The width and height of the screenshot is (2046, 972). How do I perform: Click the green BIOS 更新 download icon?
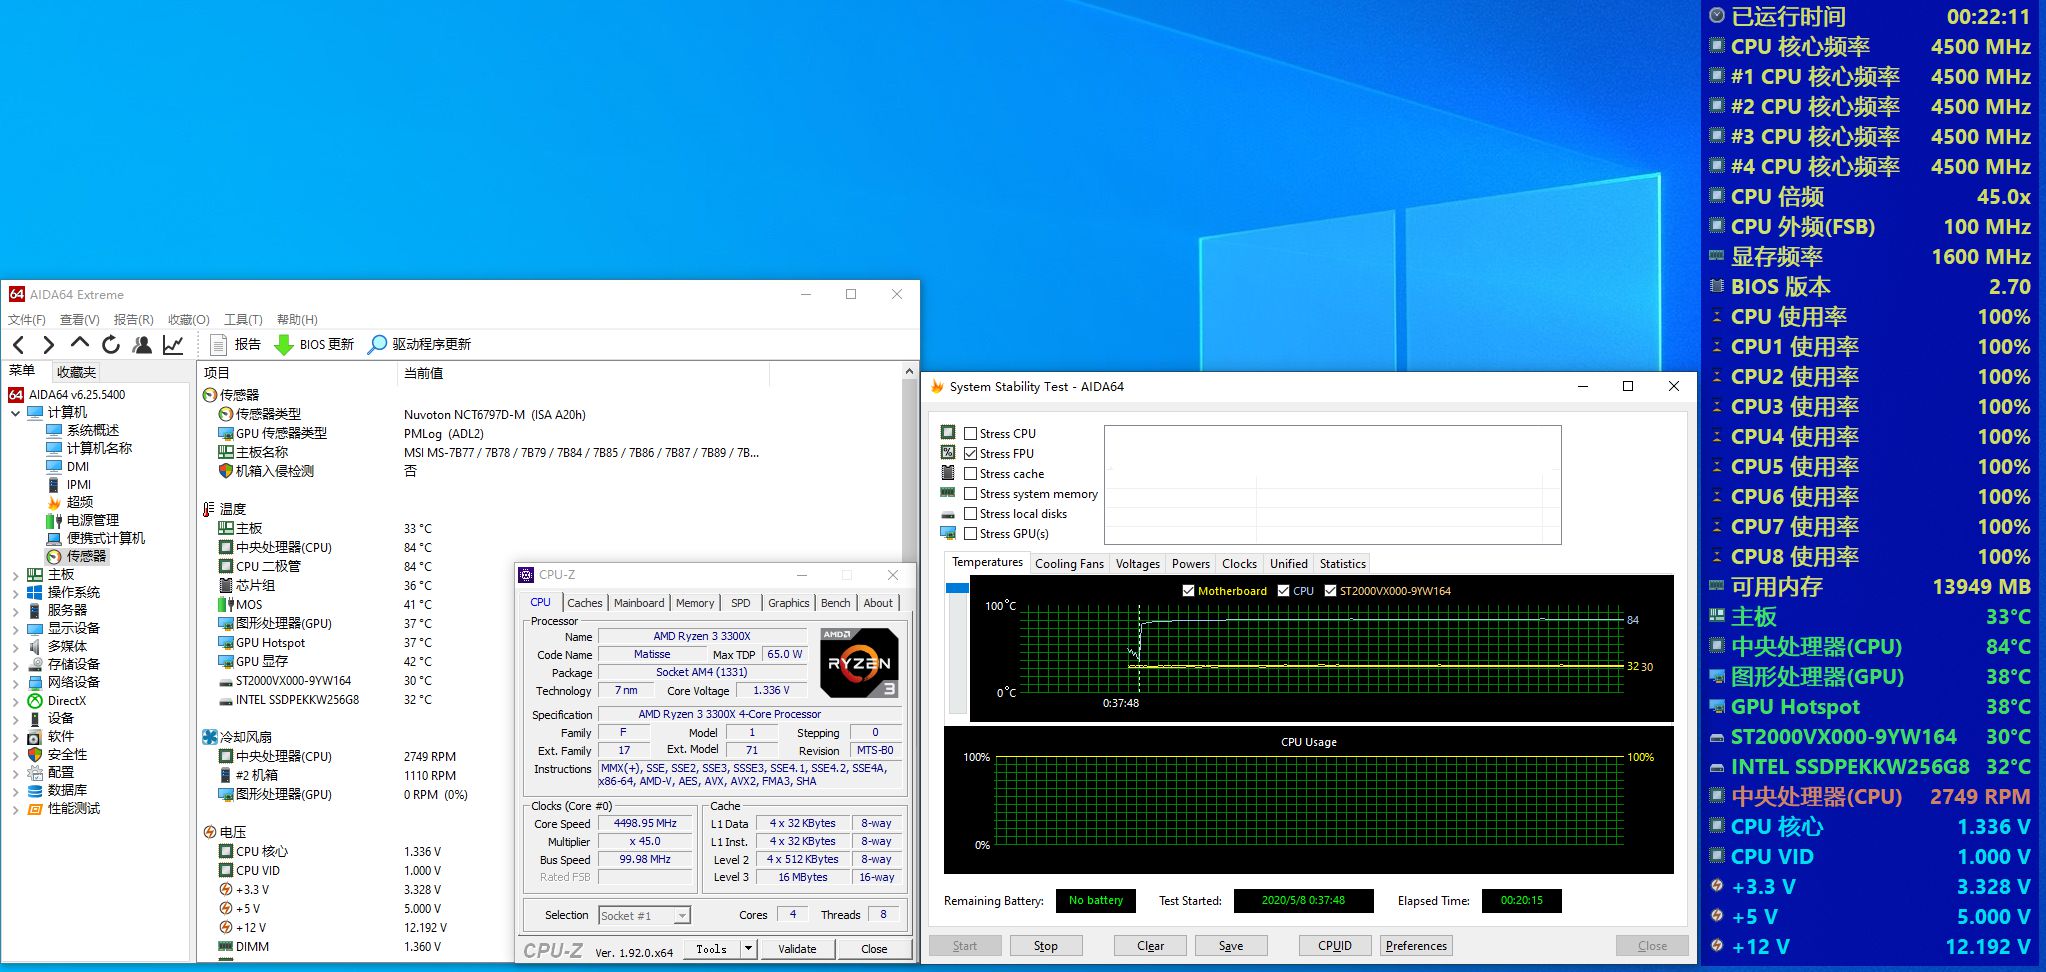[284, 344]
